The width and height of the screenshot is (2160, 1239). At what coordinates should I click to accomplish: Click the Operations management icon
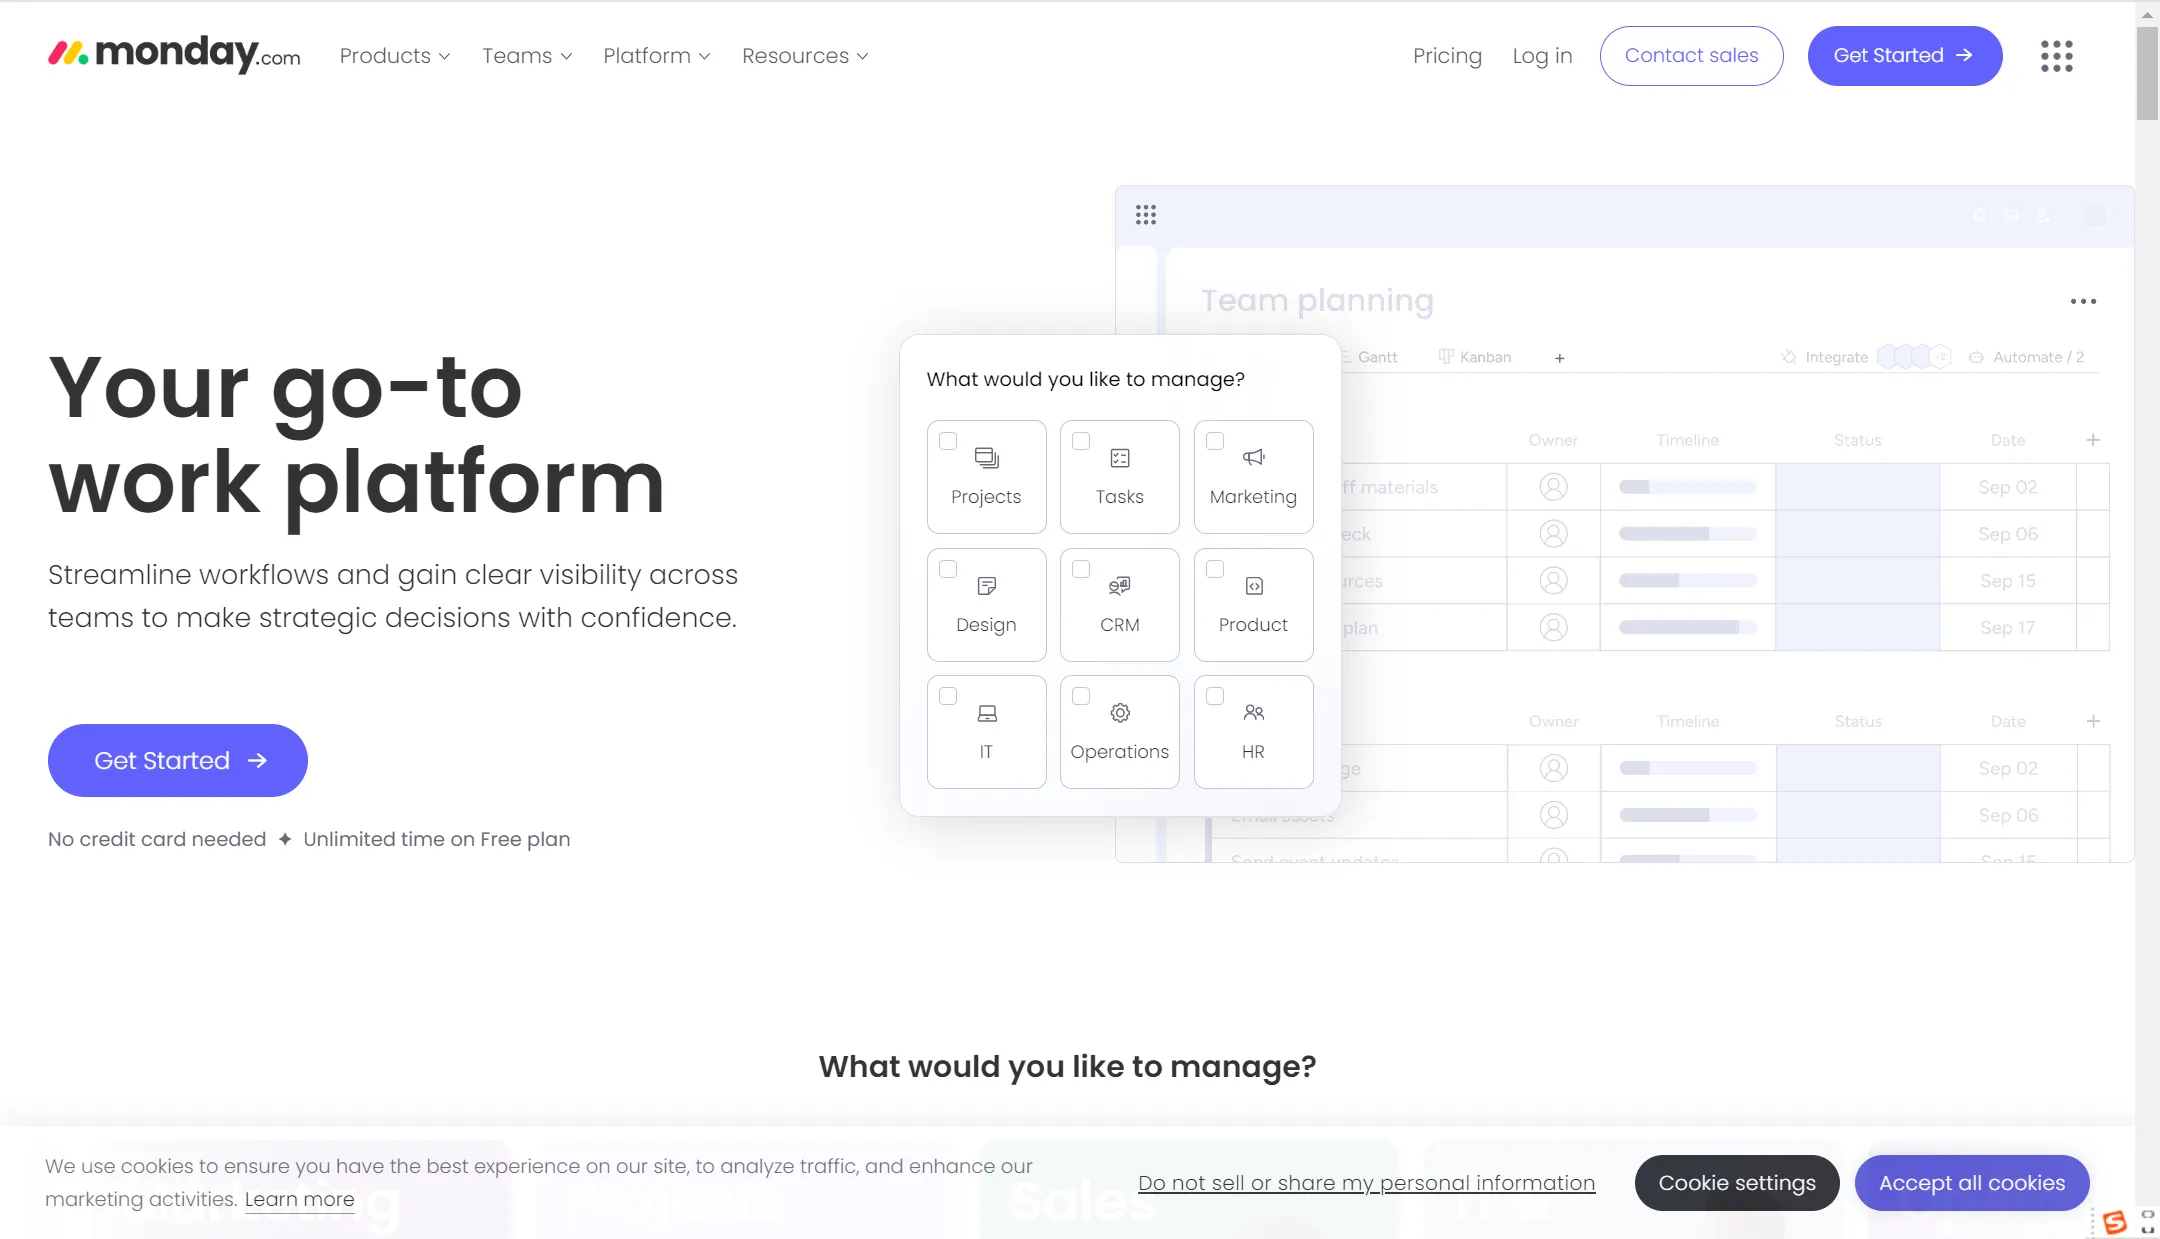pyautogui.click(x=1120, y=715)
